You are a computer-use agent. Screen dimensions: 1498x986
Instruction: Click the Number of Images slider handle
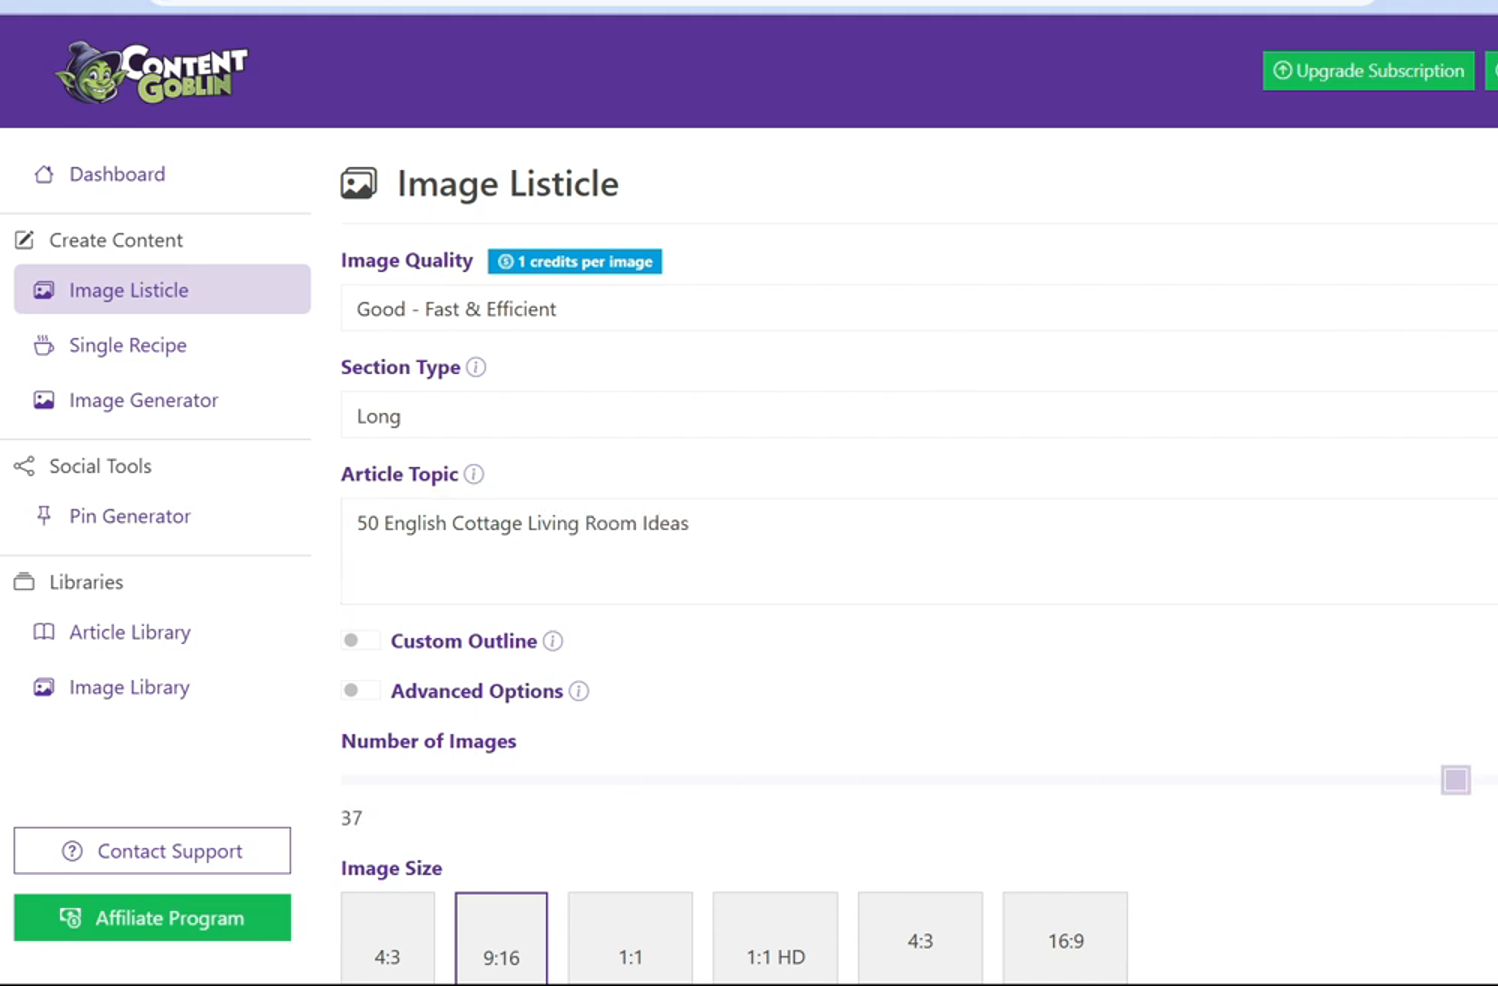[1455, 780]
